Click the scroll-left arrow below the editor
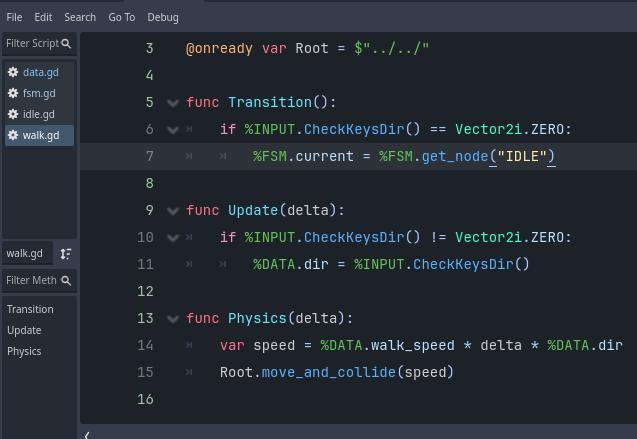The image size is (637, 439). tap(87, 435)
